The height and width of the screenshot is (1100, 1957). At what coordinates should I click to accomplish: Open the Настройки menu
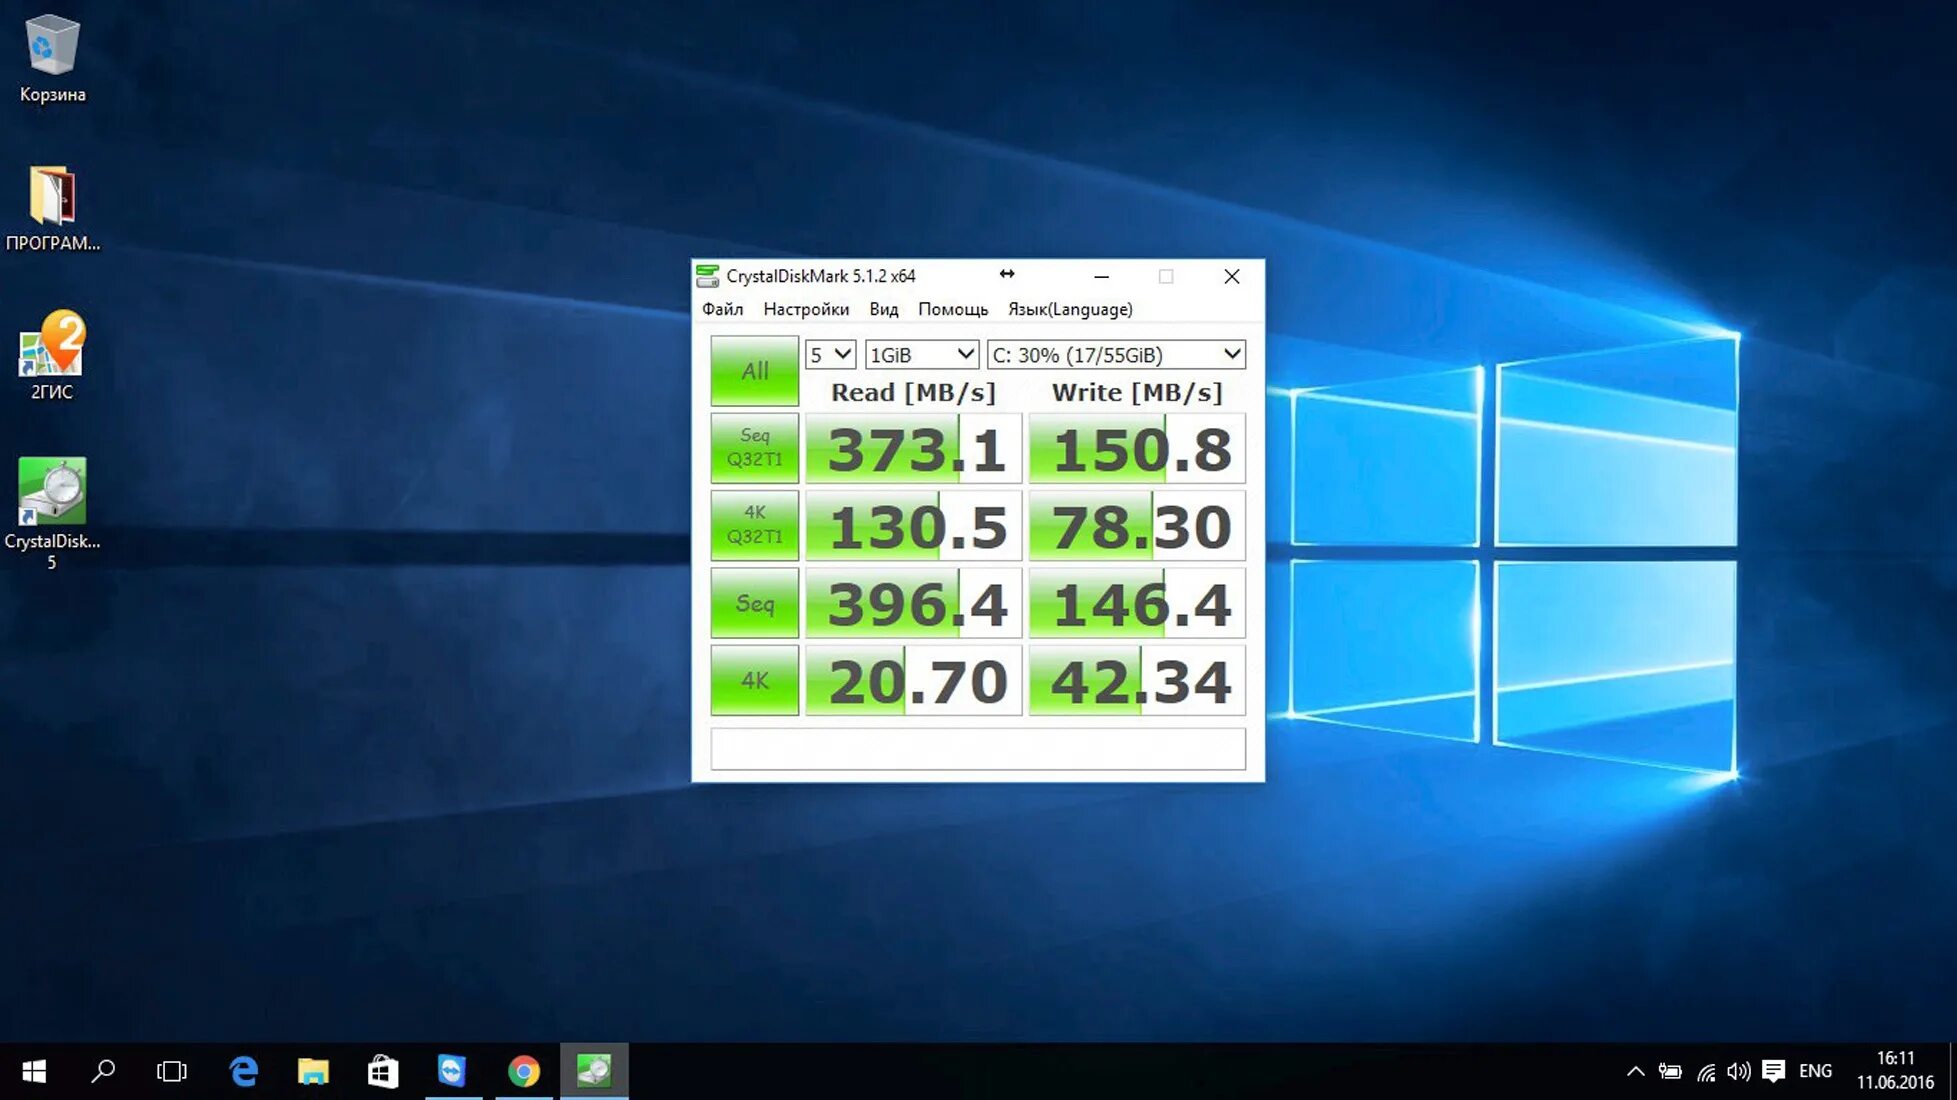click(x=806, y=309)
